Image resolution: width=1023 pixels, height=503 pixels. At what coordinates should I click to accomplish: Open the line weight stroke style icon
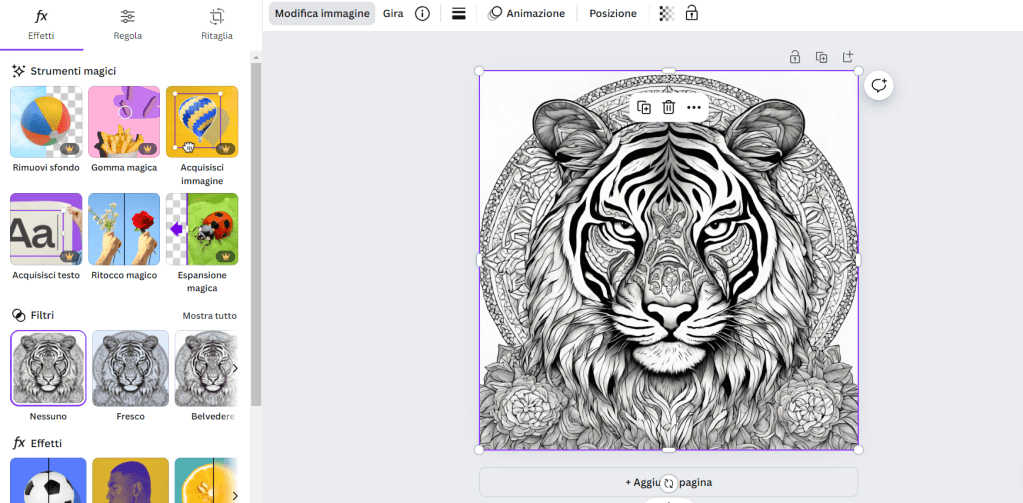tap(459, 14)
